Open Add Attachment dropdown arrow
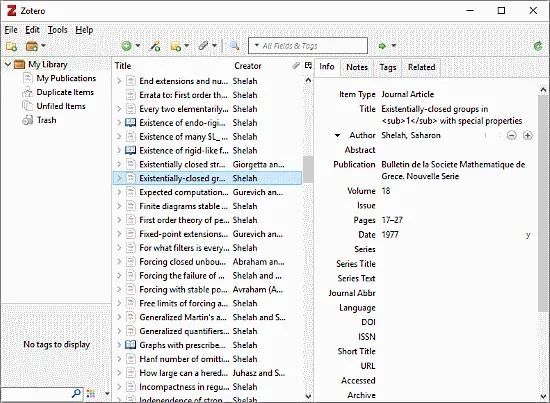The height and width of the screenshot is (403, 550). point(214,46)
